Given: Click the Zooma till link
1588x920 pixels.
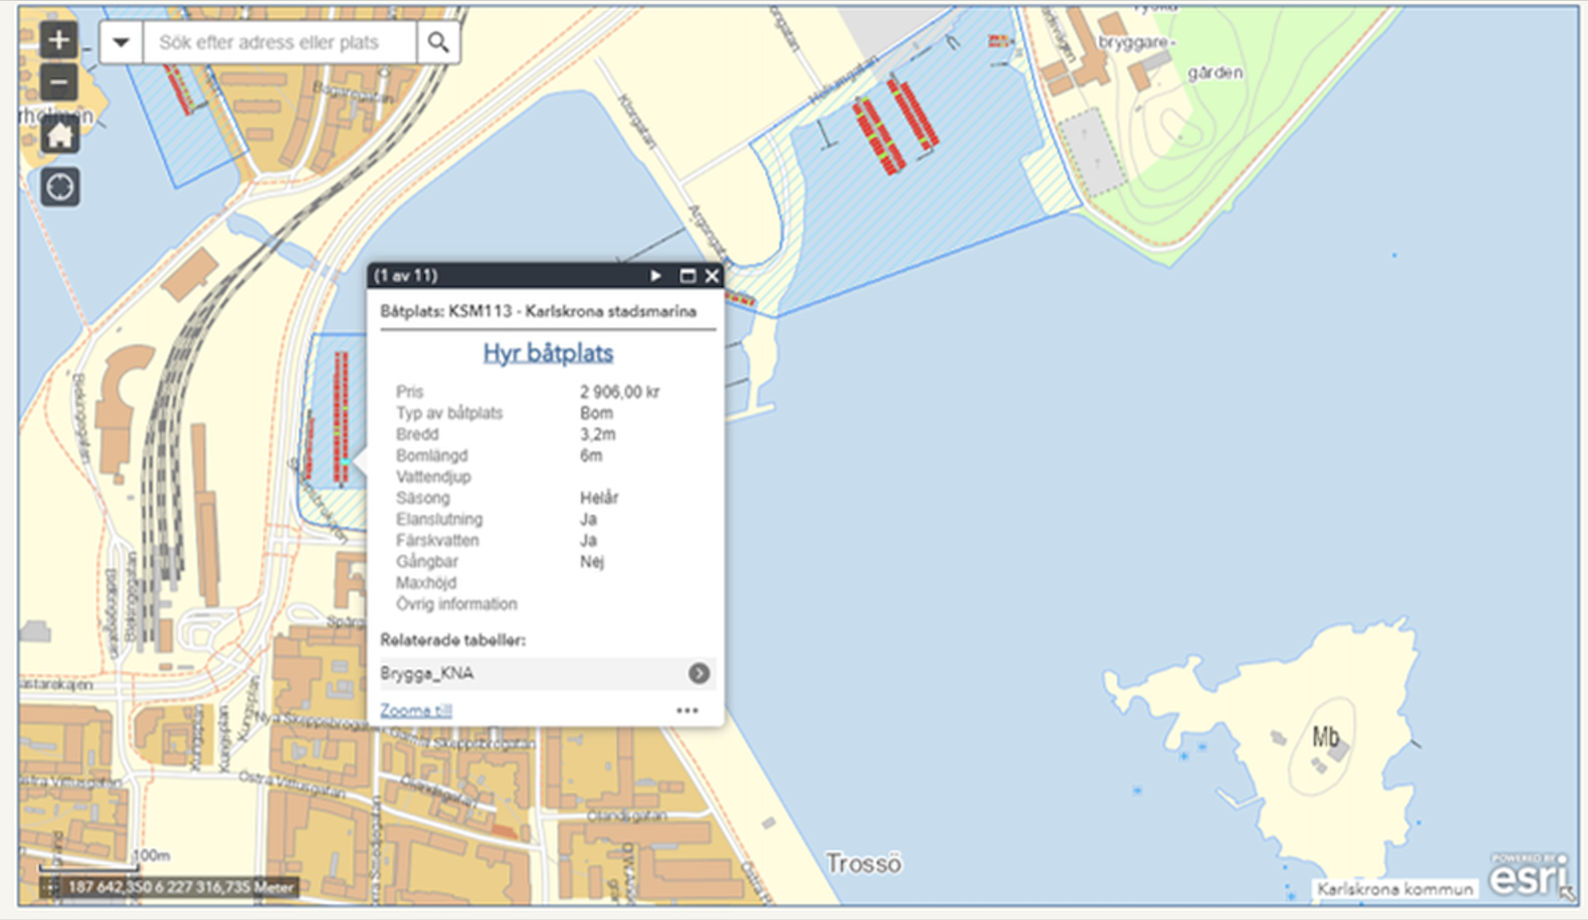Looking at the screenshot, I should point(416,710).
